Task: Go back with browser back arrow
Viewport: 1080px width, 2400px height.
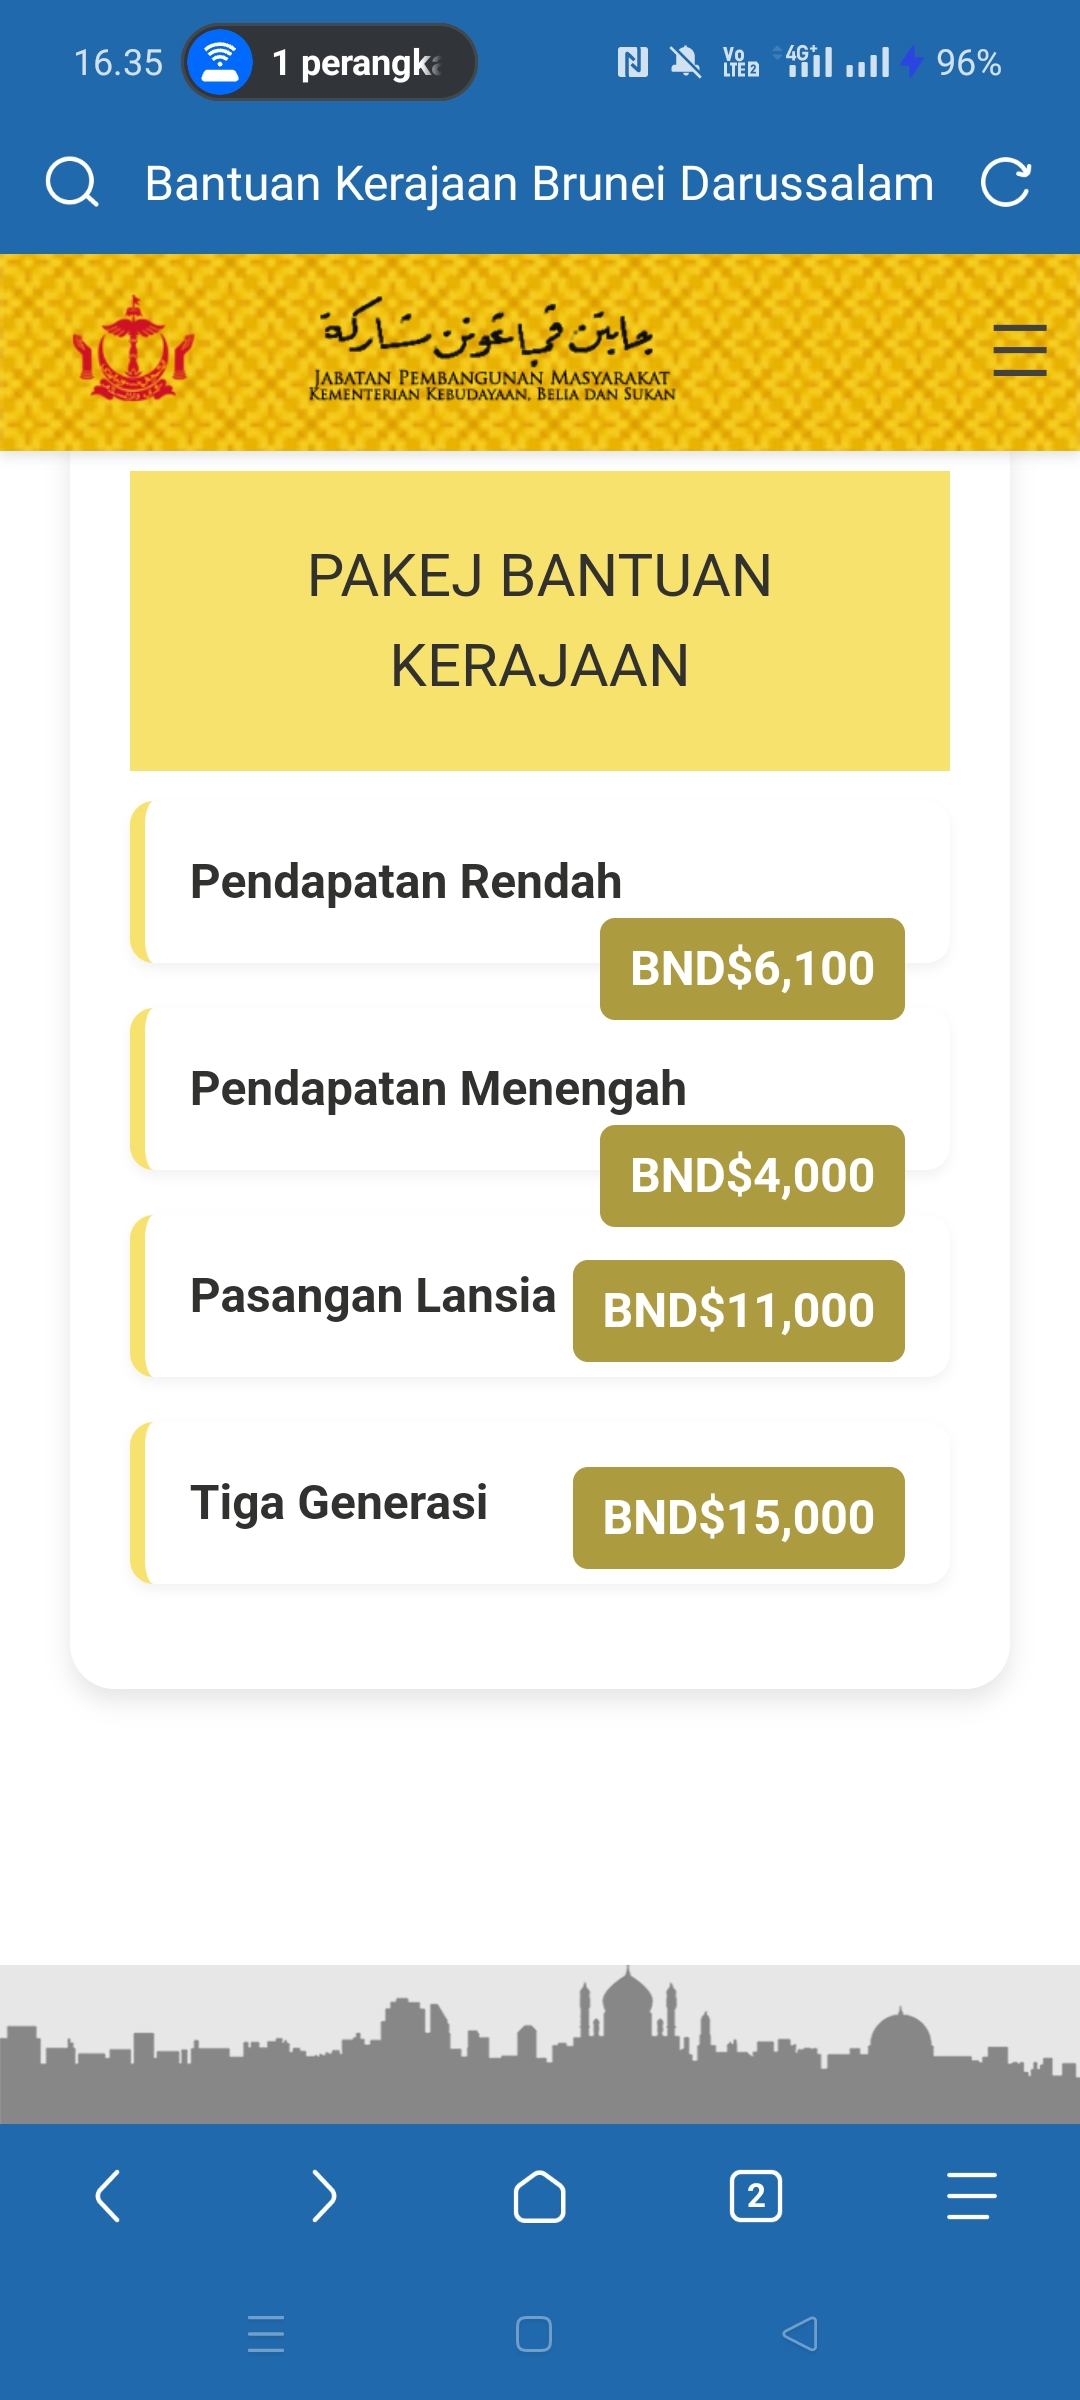Action: pyautogui.click(x=108, y=2196)
